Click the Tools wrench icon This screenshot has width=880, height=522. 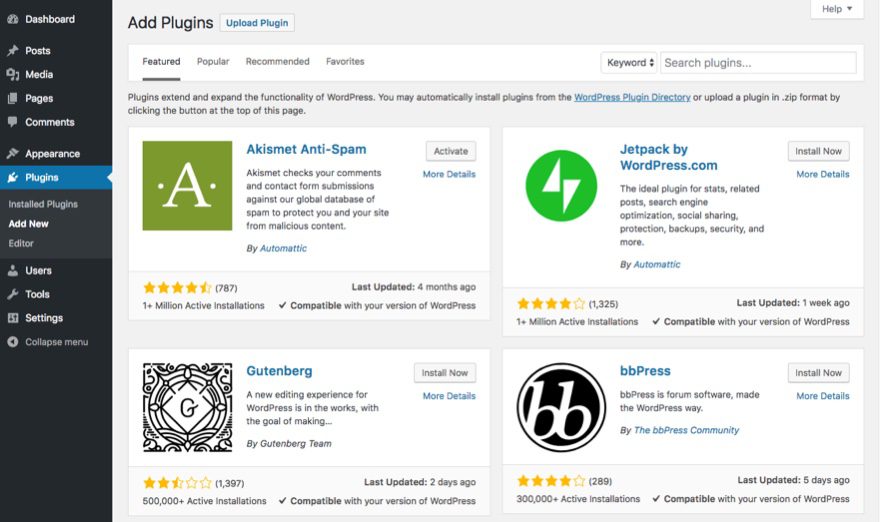(12, 294)
